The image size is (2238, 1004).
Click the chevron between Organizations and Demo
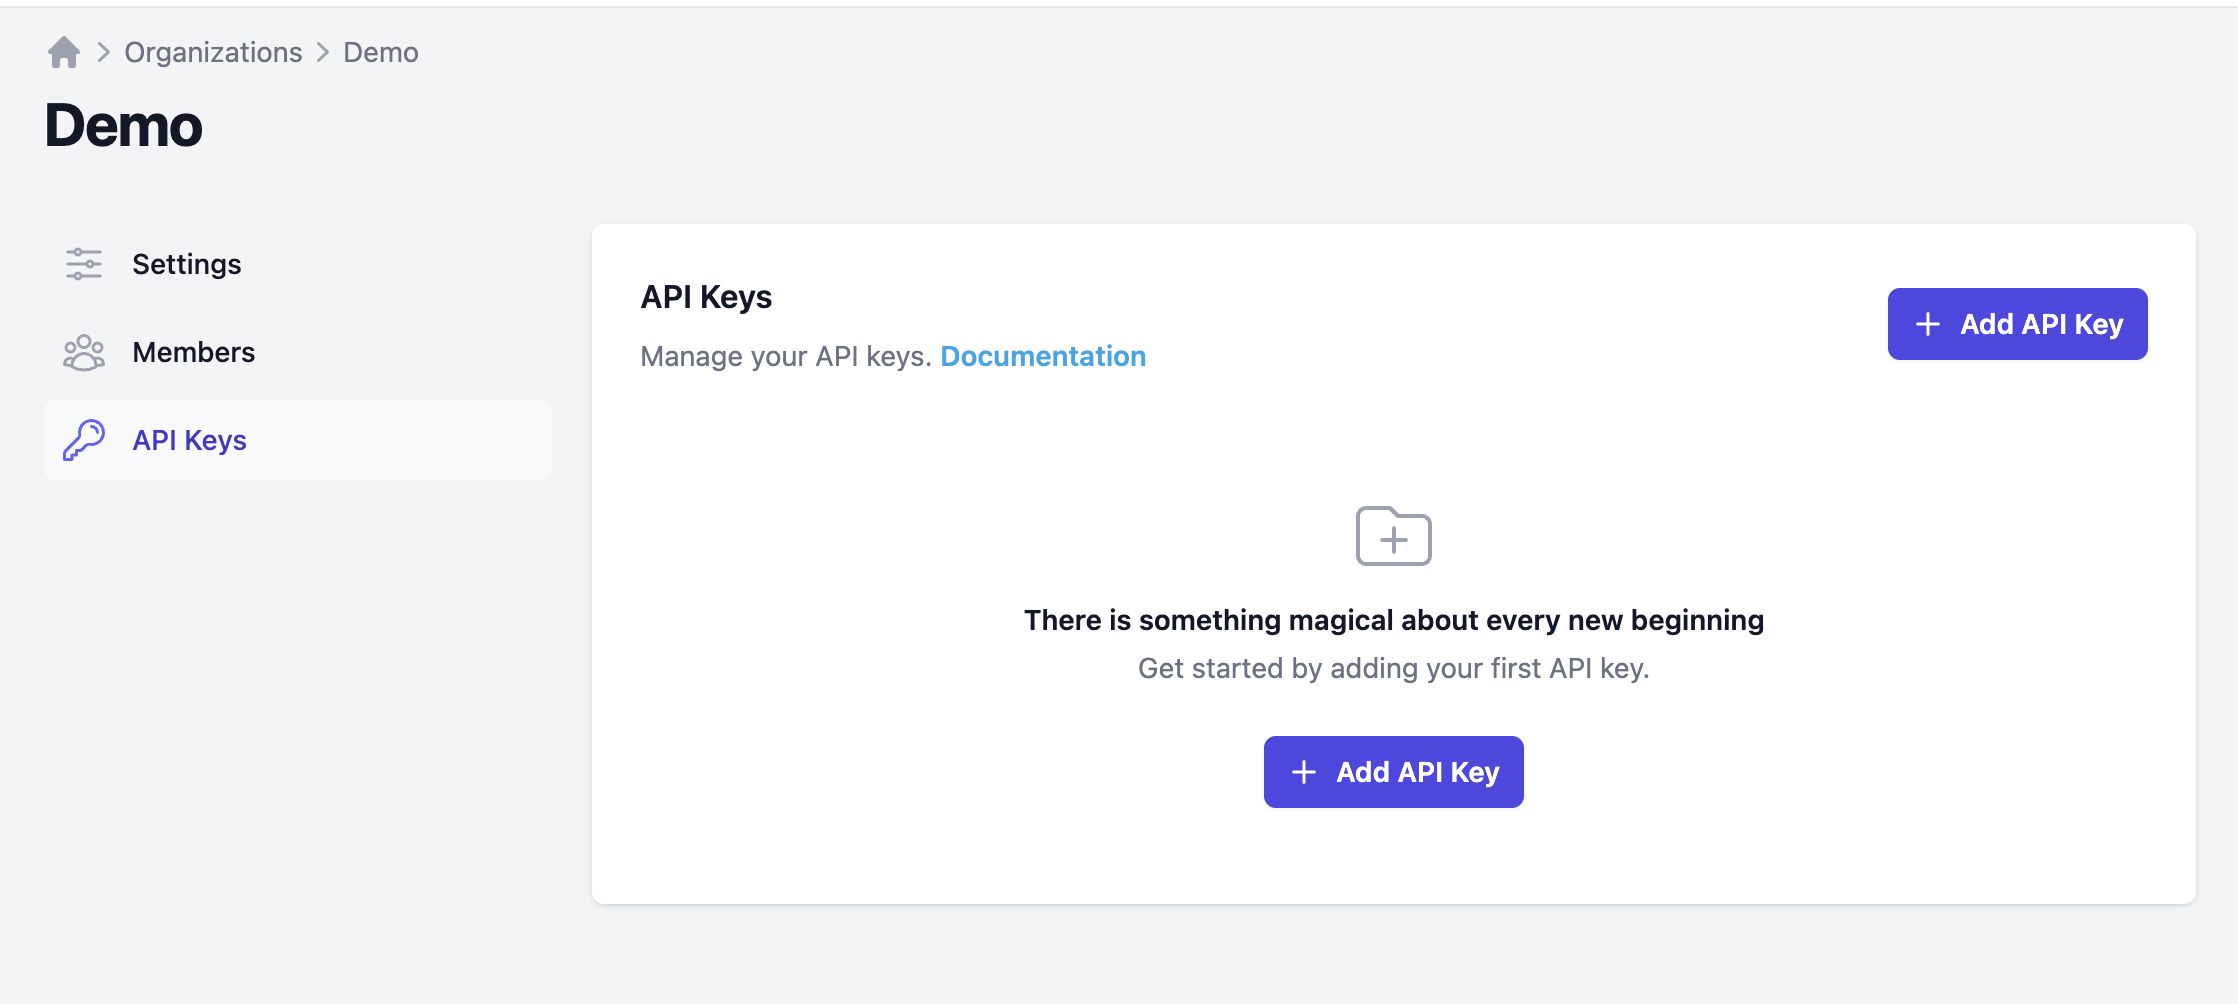coord(323,52)
